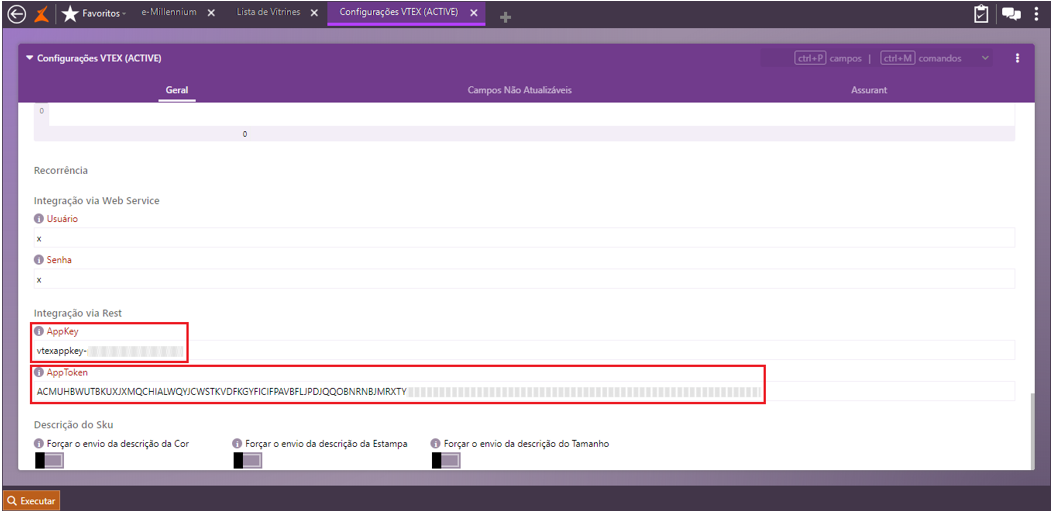Toggle Forçar o envio da descrição da Estampa
The image size is (1053, 528).
coord(247,460)
